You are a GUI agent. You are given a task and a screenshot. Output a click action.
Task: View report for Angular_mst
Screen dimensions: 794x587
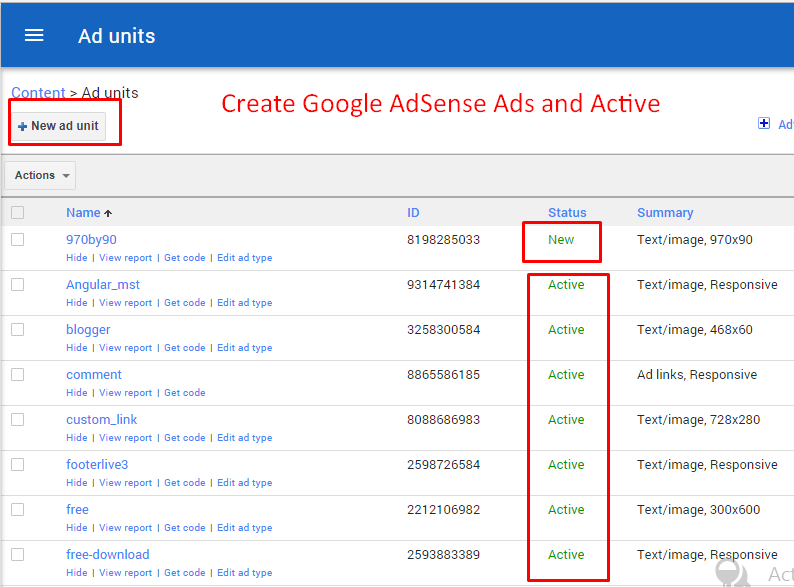[126, 303]
